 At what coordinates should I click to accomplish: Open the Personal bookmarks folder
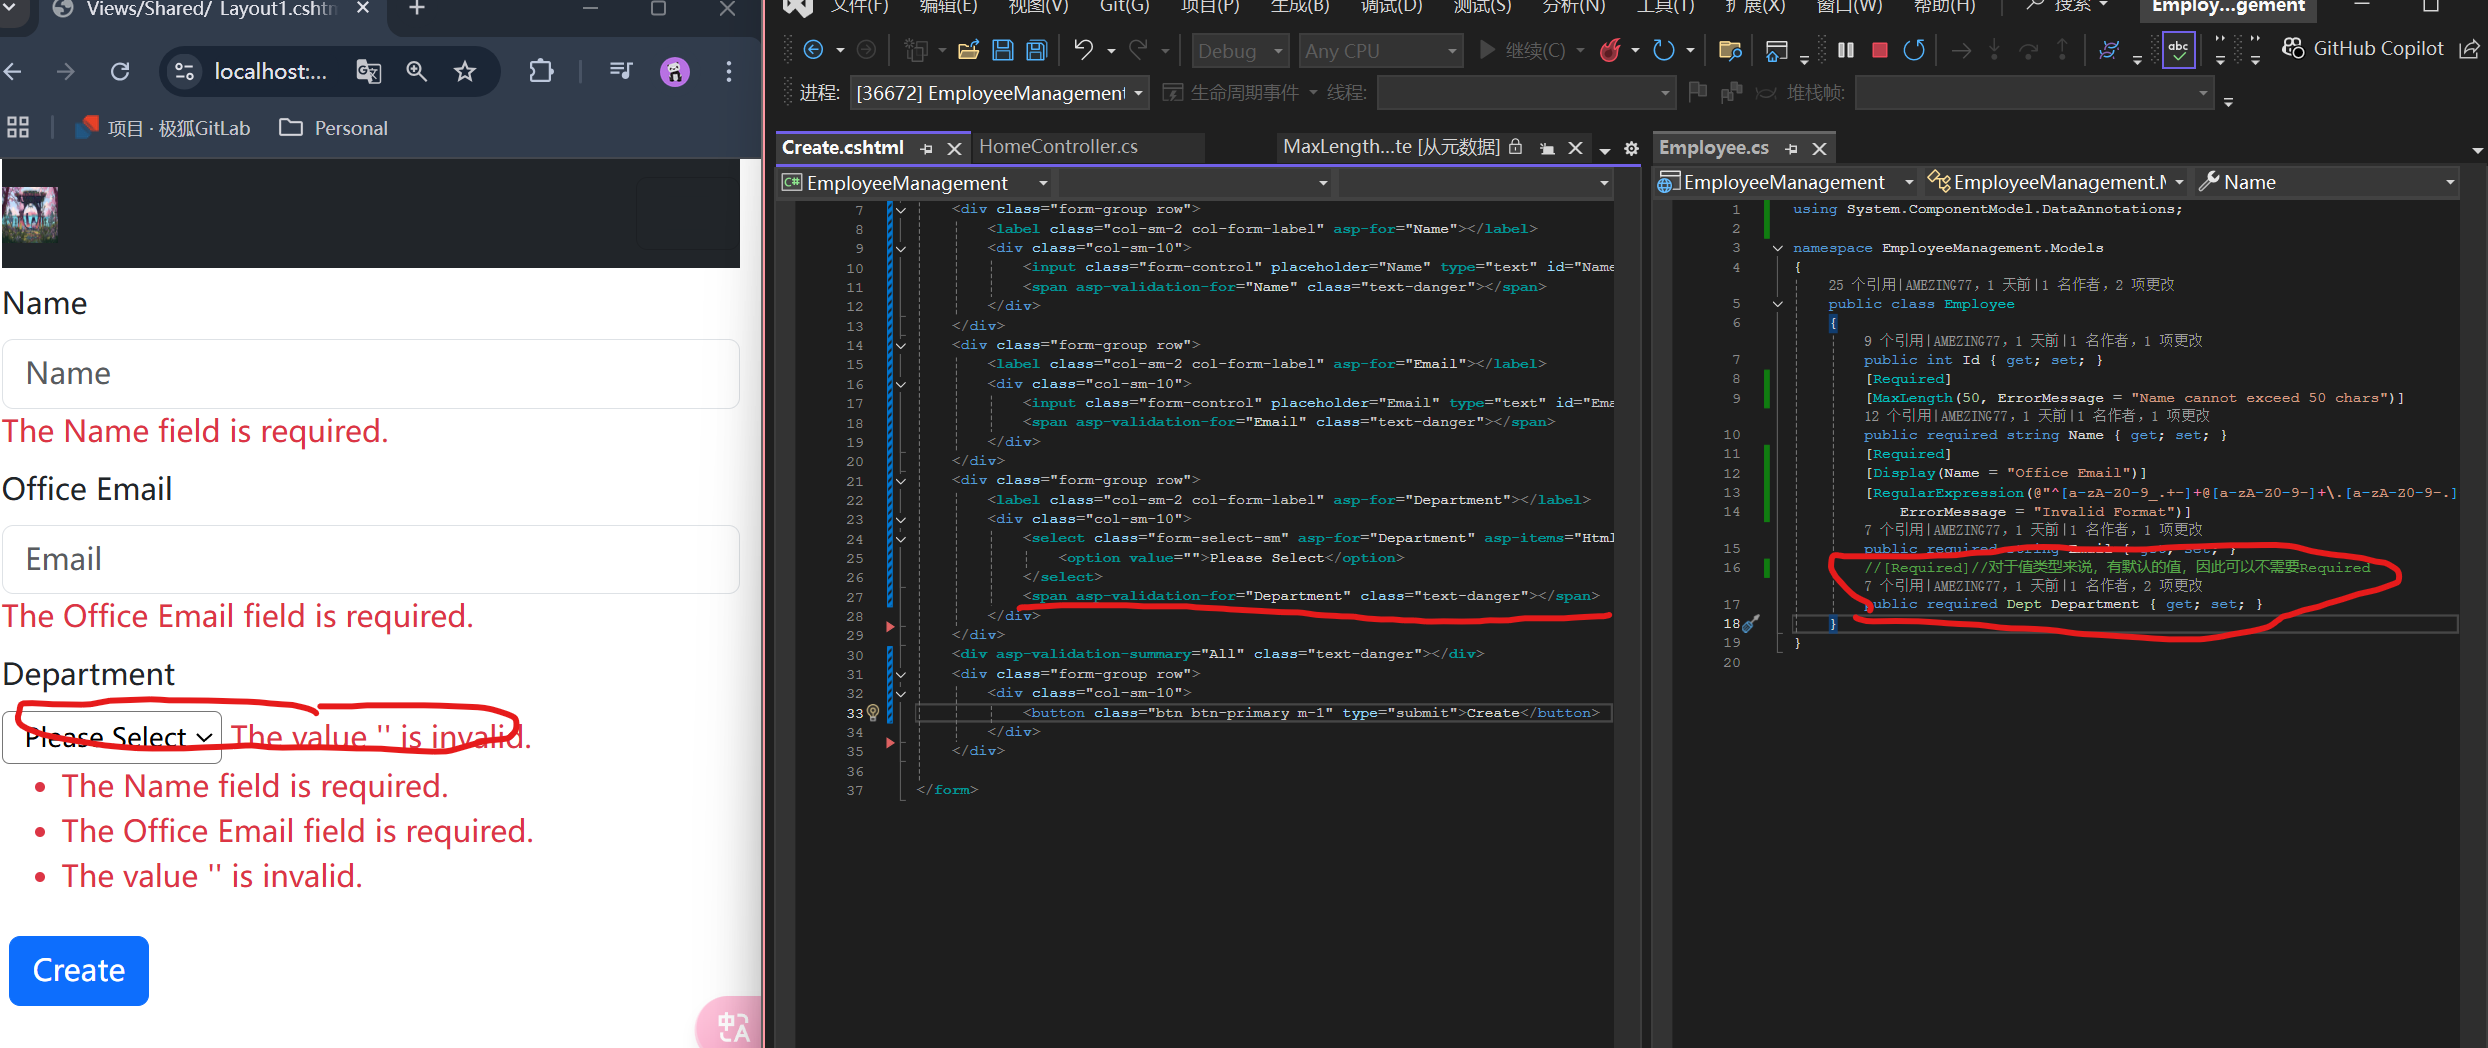[x=333, y=128]
